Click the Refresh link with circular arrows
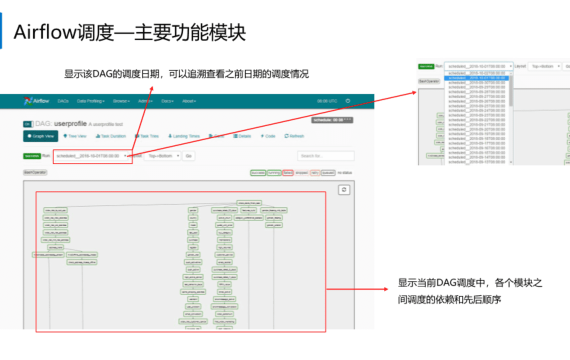 pyautogui.click(x=294, y=136)
